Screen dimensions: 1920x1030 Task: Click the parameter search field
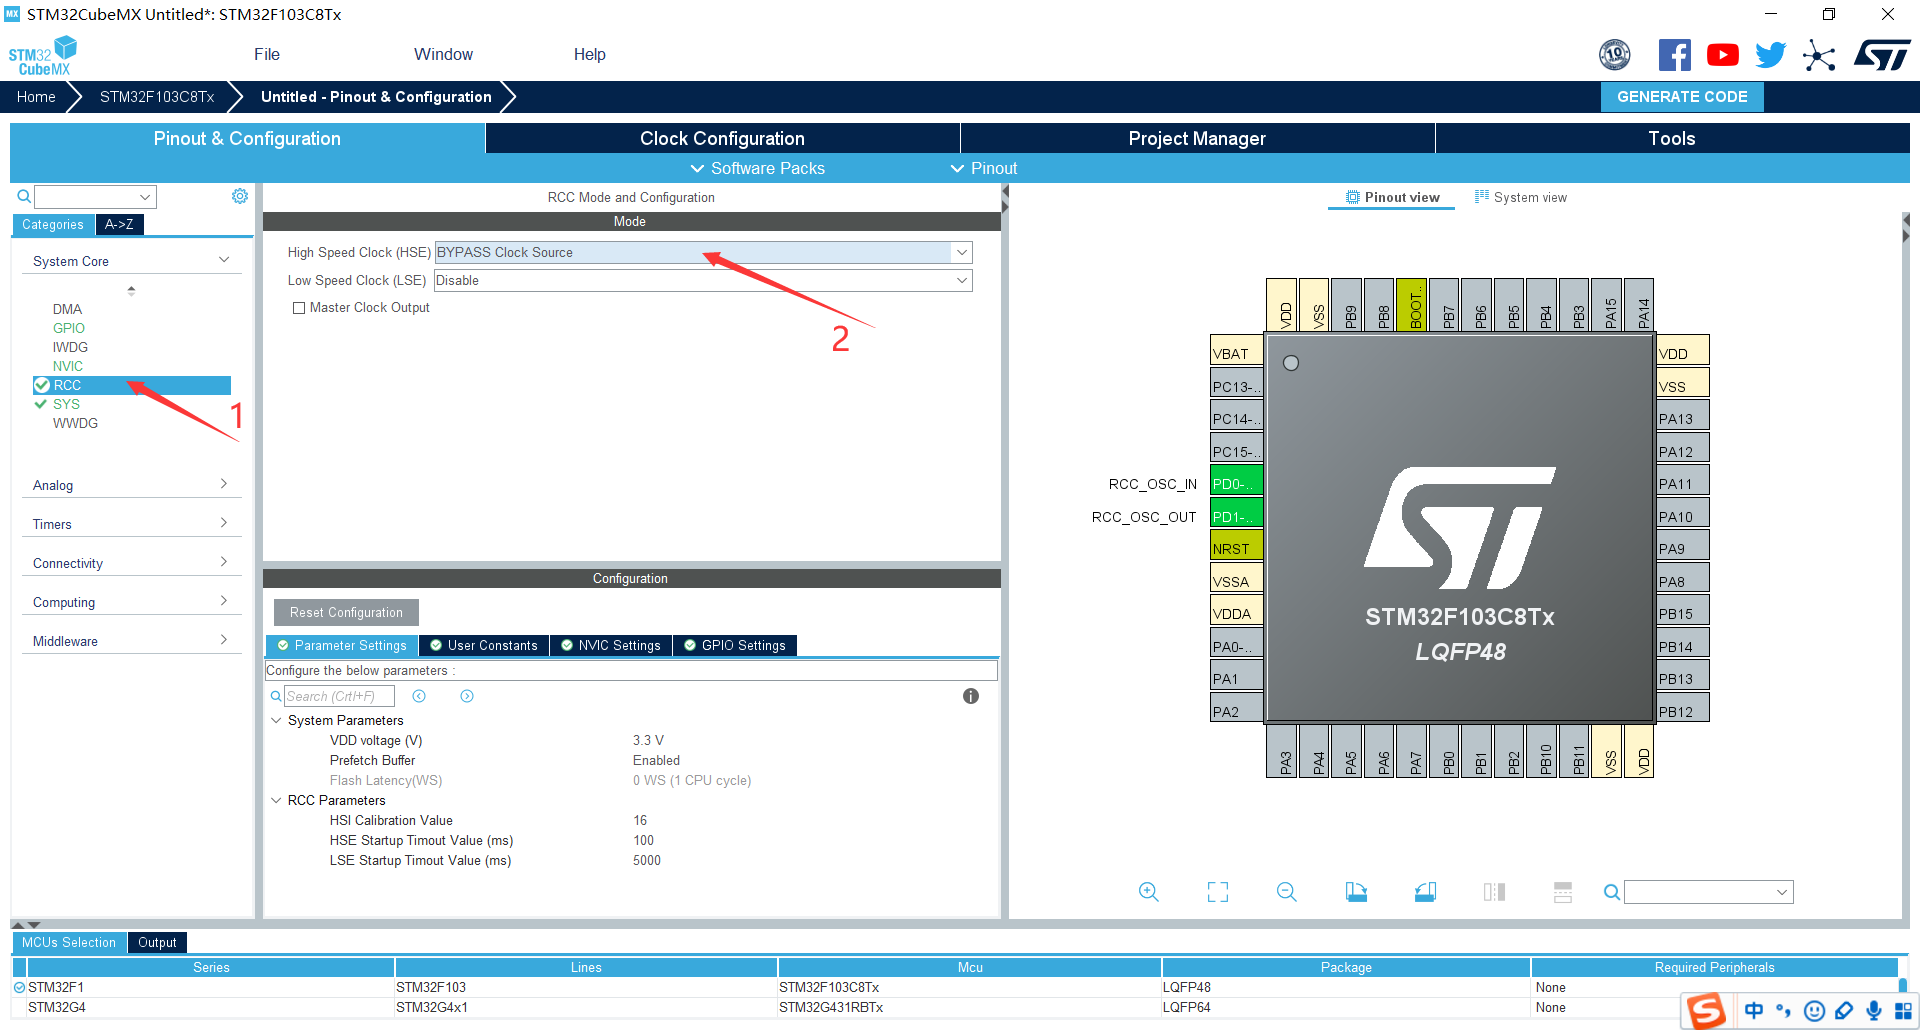pos(339,696)
